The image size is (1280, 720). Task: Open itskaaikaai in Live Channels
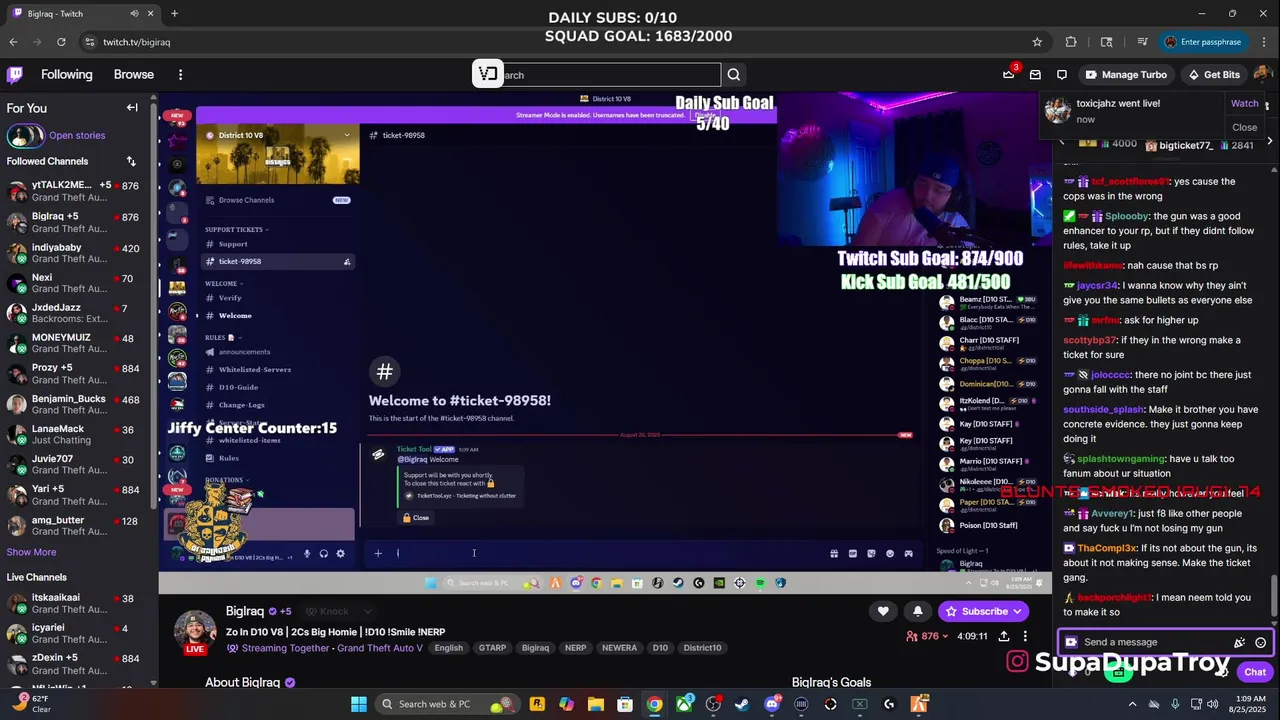click(x=78, y=603)
